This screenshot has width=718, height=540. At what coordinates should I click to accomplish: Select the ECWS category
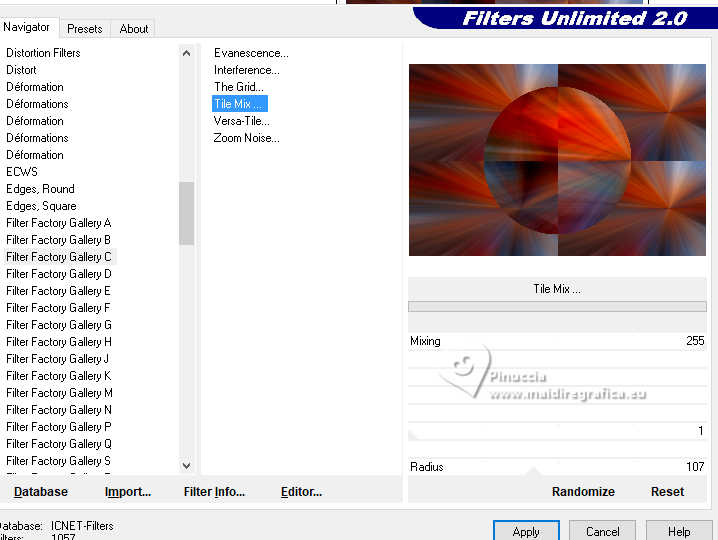[x=22, y=172]
